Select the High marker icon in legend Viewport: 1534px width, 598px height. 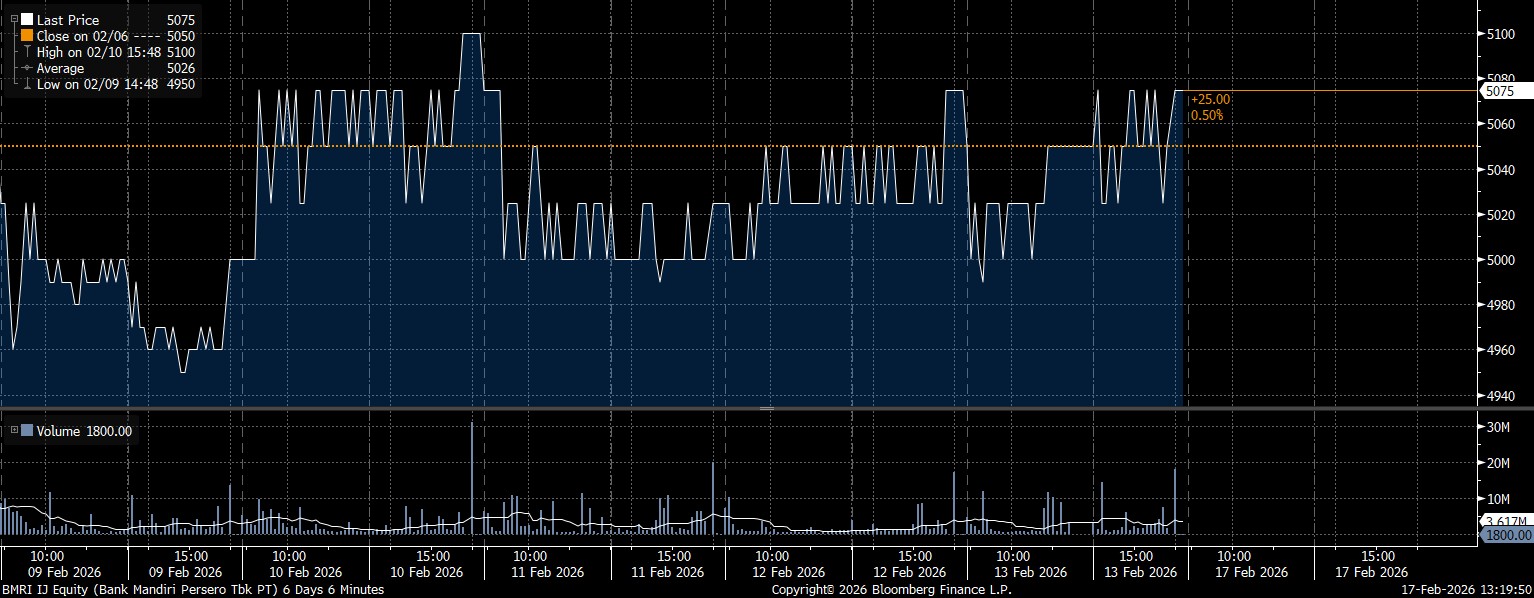pos(27,52)
